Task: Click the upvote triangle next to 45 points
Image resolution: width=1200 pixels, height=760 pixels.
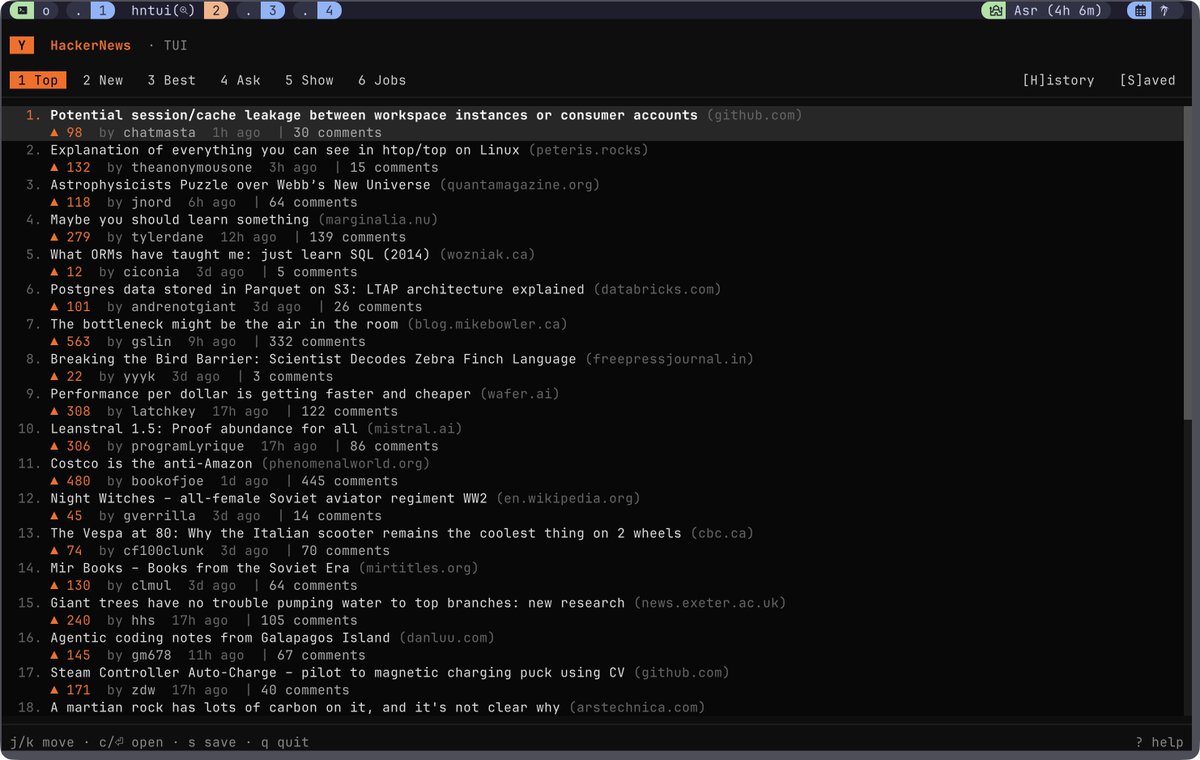Action: point(55,516)
